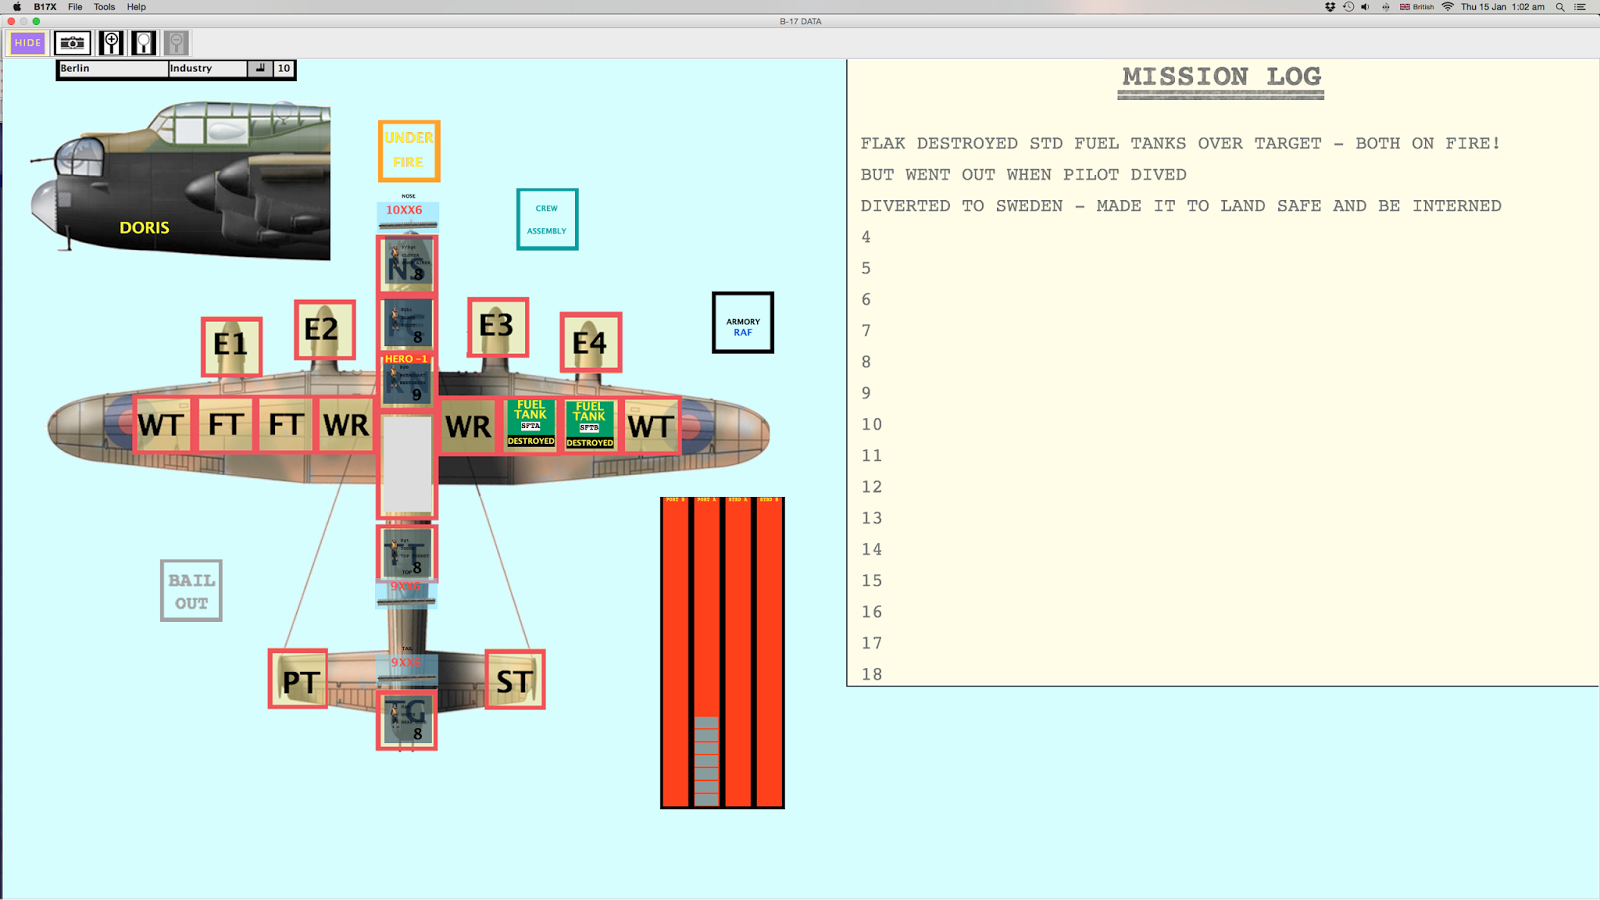Select the ST starboard tailplane tile
The image size is (1600, 900).
tap(515, 680)
